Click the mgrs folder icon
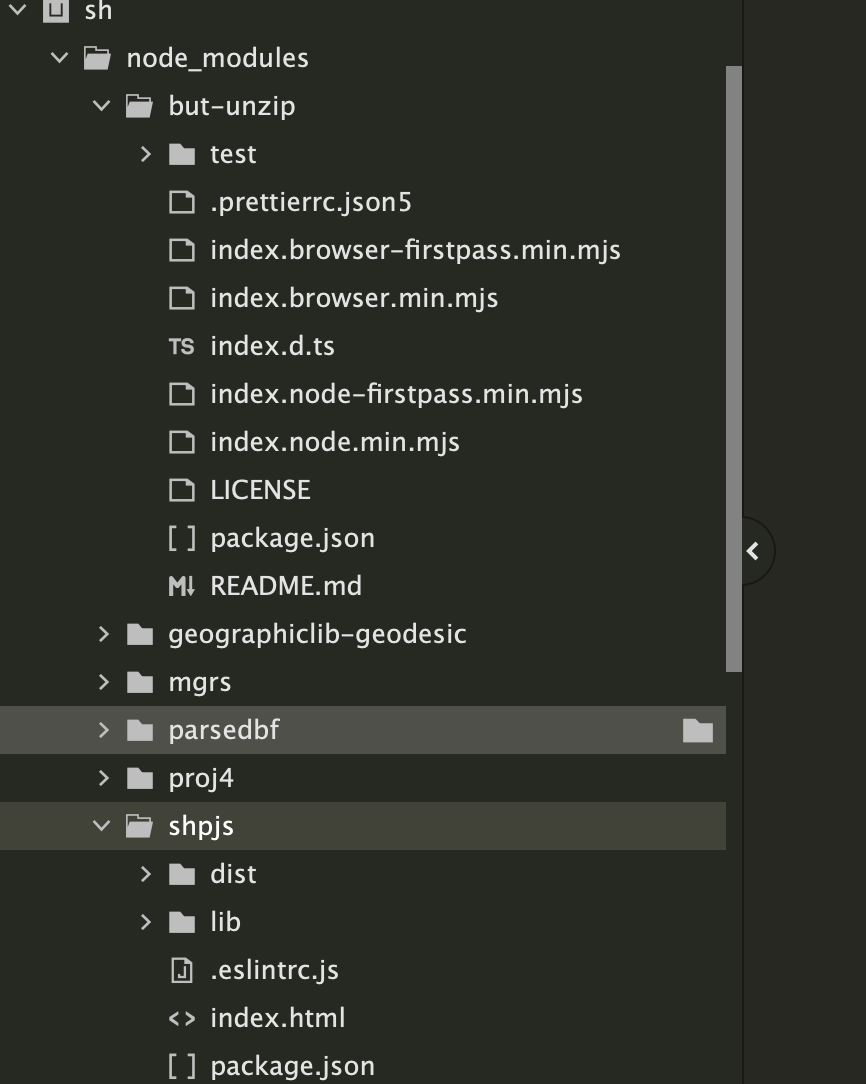866x1084 pixels. point(140,682)
